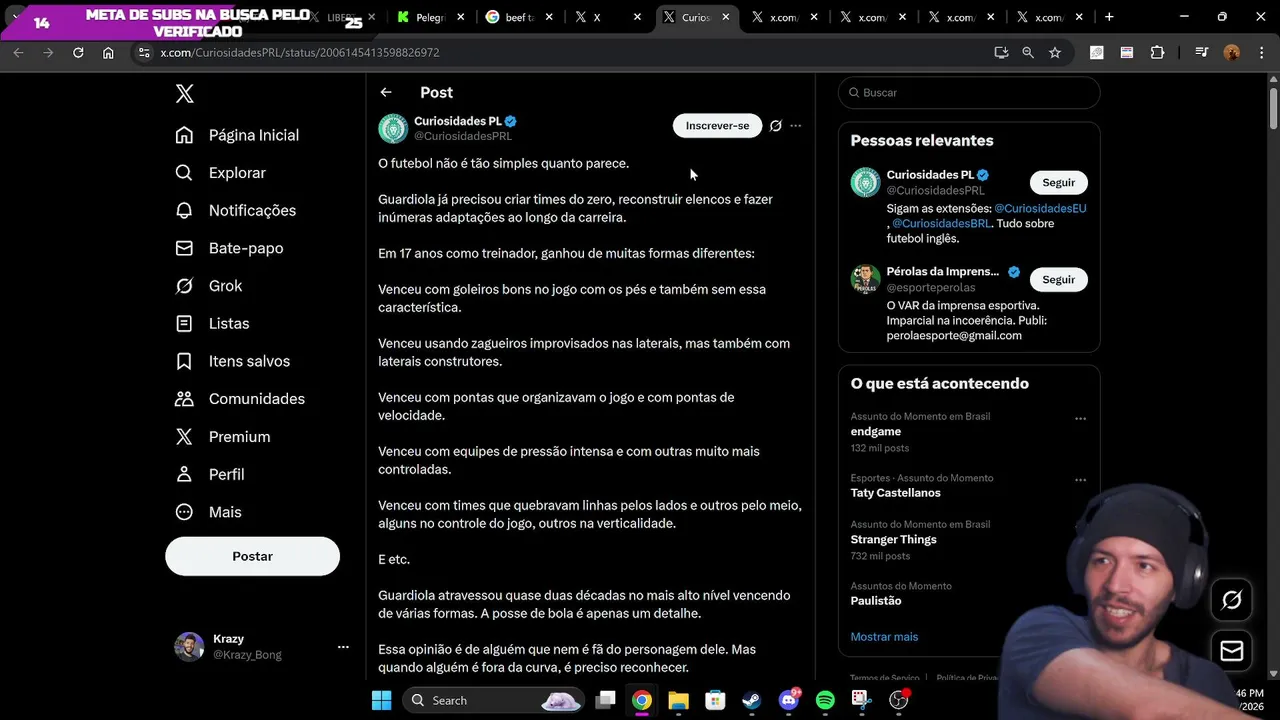Open account menu dots beside Krazy
The width and height of the screenshot is (1280, 720).
pyautogui.click(x=343, y=647)
